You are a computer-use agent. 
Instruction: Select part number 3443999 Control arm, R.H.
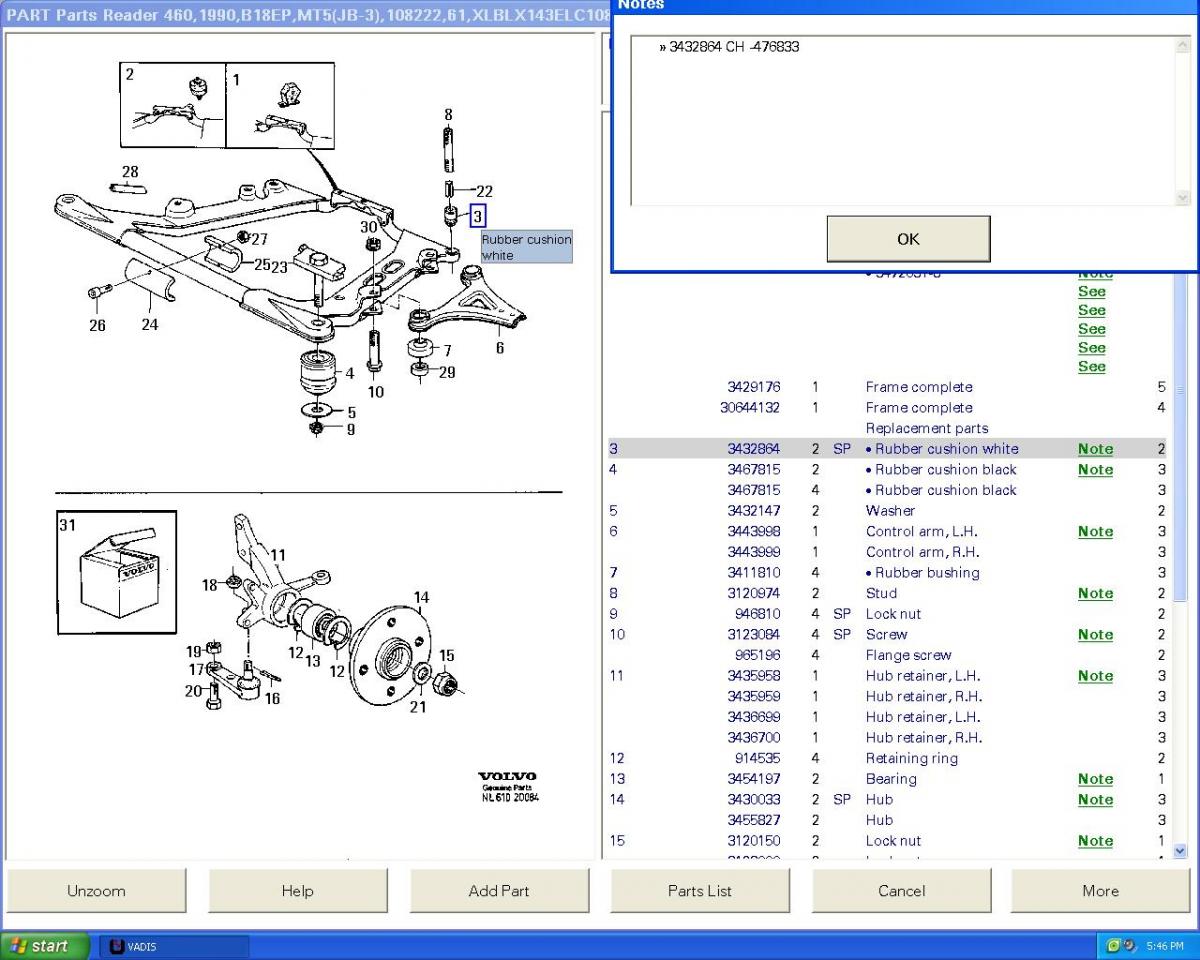point(754,552)
